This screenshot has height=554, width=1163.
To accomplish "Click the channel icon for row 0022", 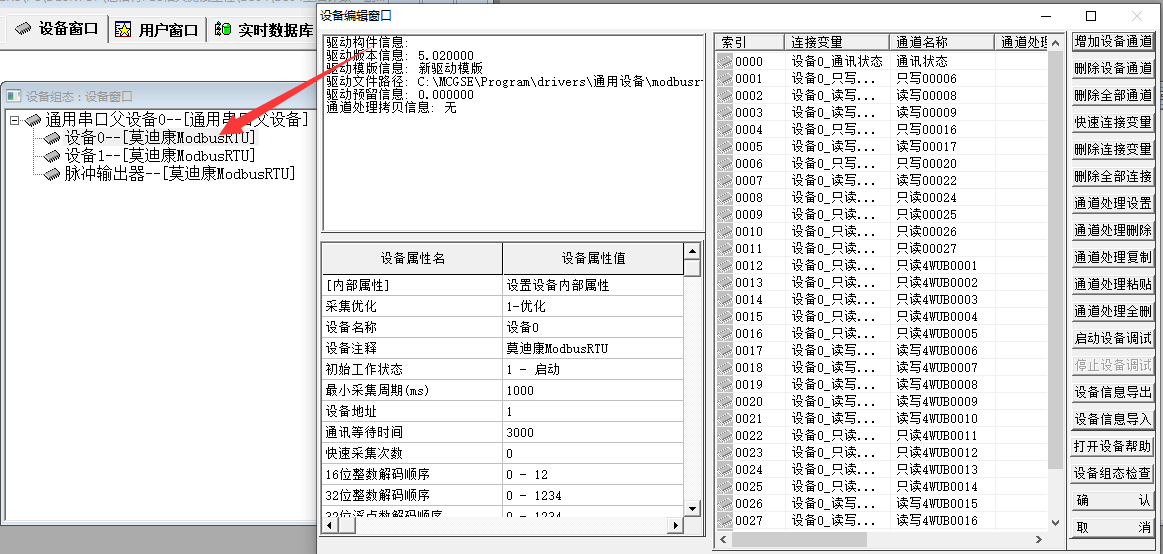I will [725, 436].
